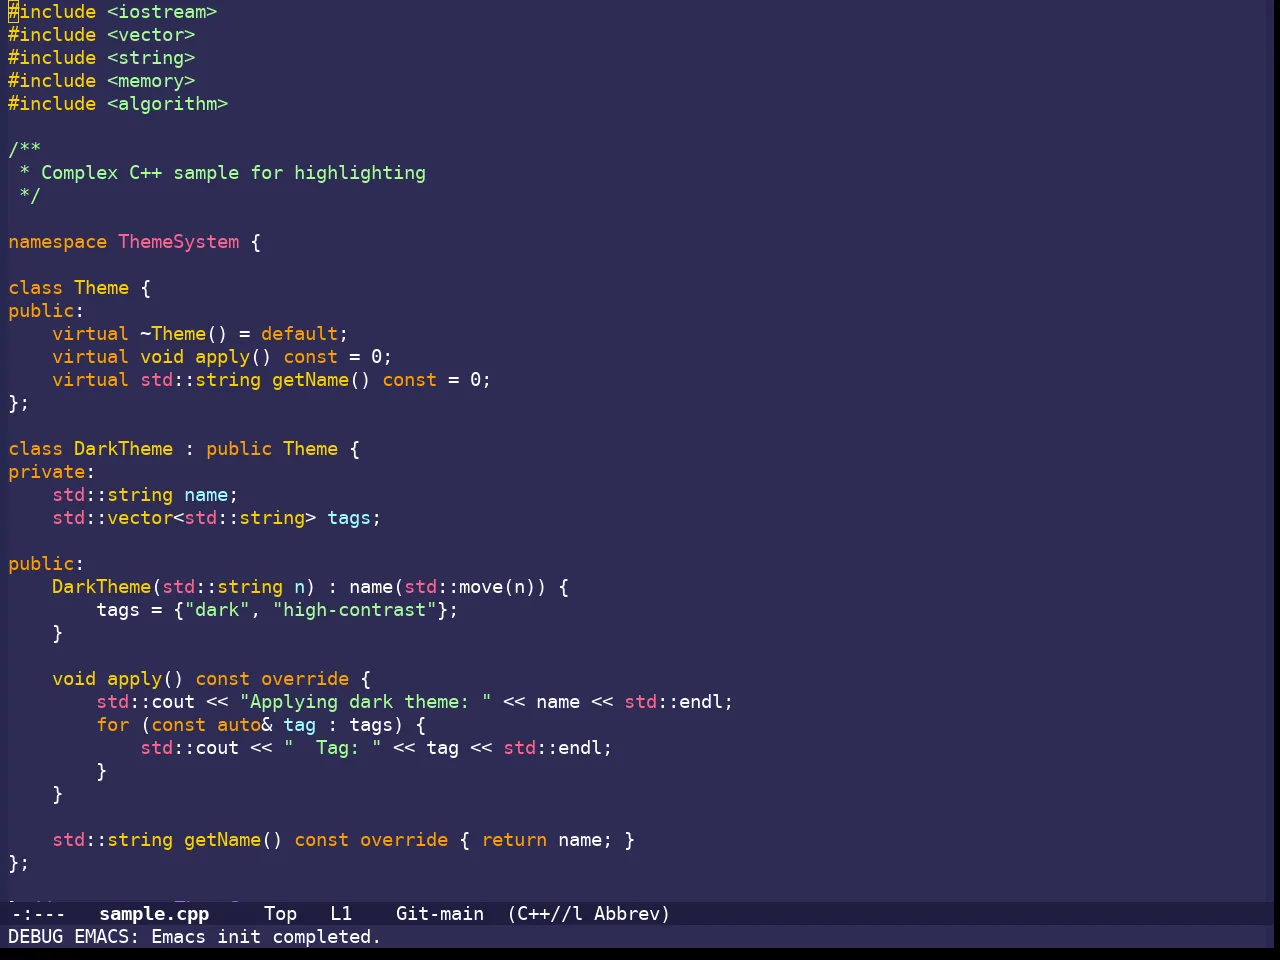Place cursor on '#include <iostream>' line

tap(113, 12)
